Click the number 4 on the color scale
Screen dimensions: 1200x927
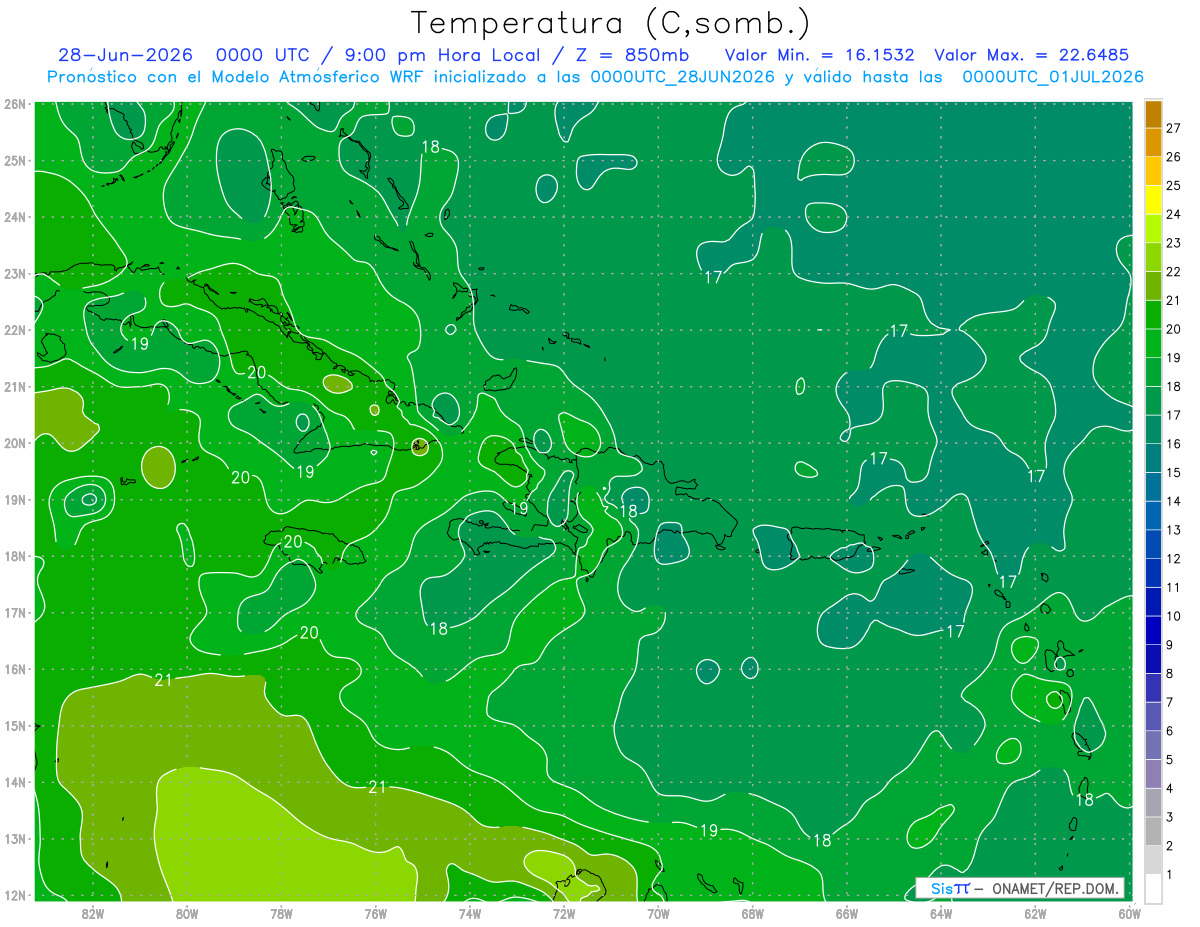[1170, 789]
